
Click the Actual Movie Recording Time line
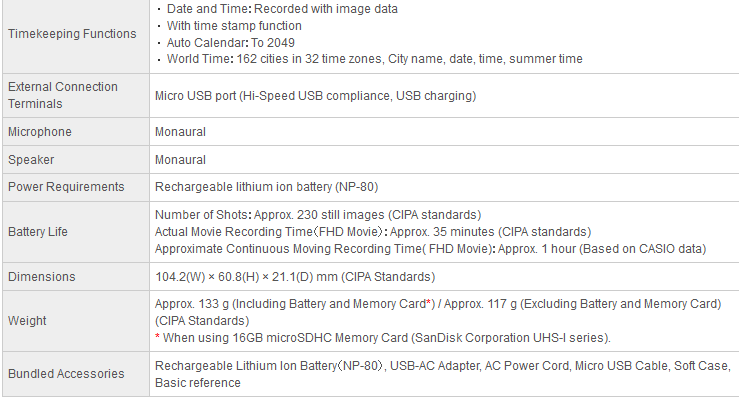(x=373, y=232)
